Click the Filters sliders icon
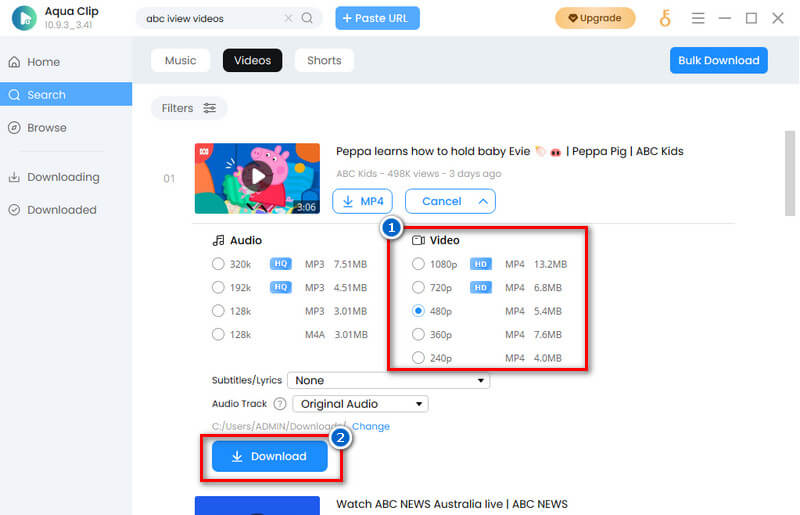The image size is (800, 515). 210,108
